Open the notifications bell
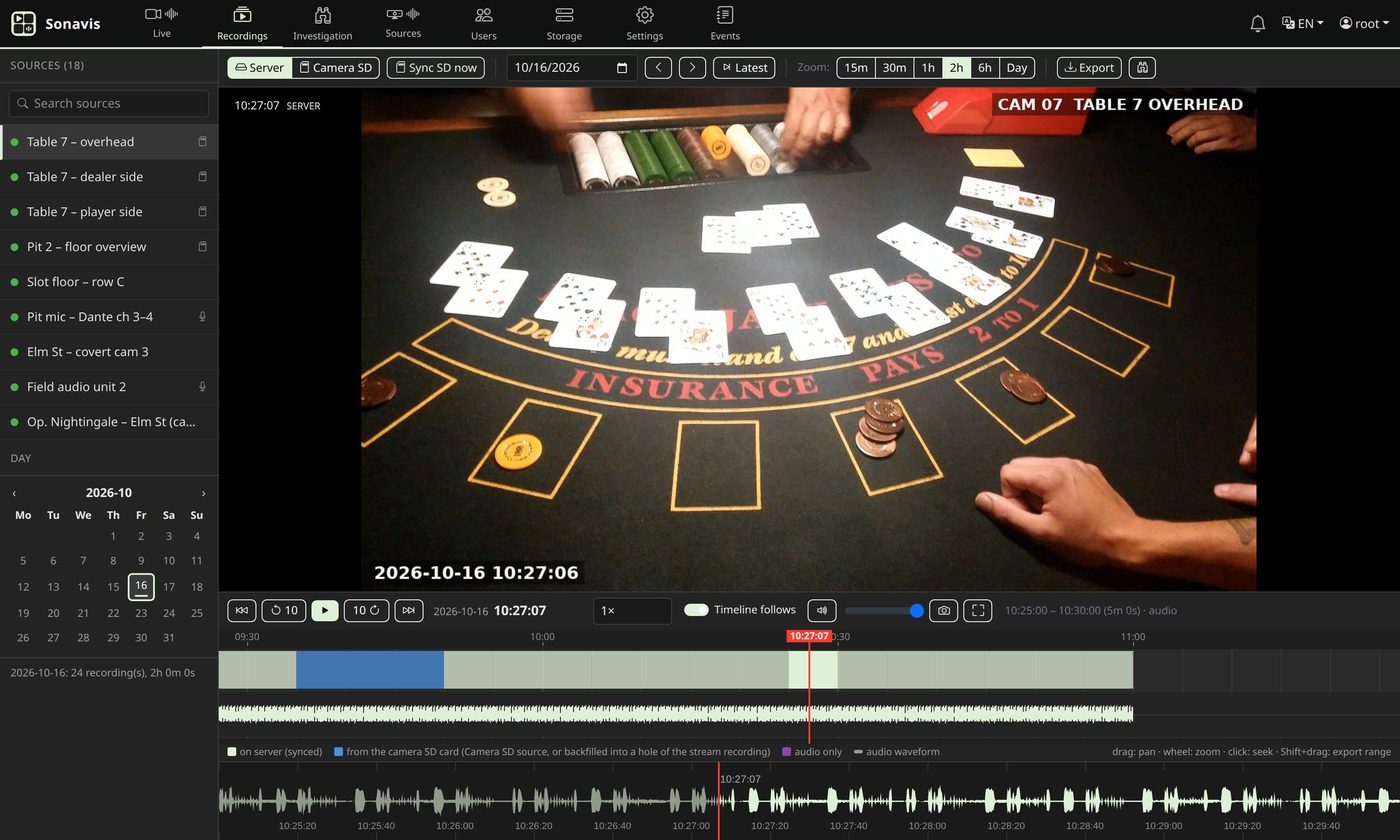Image resolution: width=1400 pixels, height=840 pixels. pyautogui.click(x=1258, y=23)
